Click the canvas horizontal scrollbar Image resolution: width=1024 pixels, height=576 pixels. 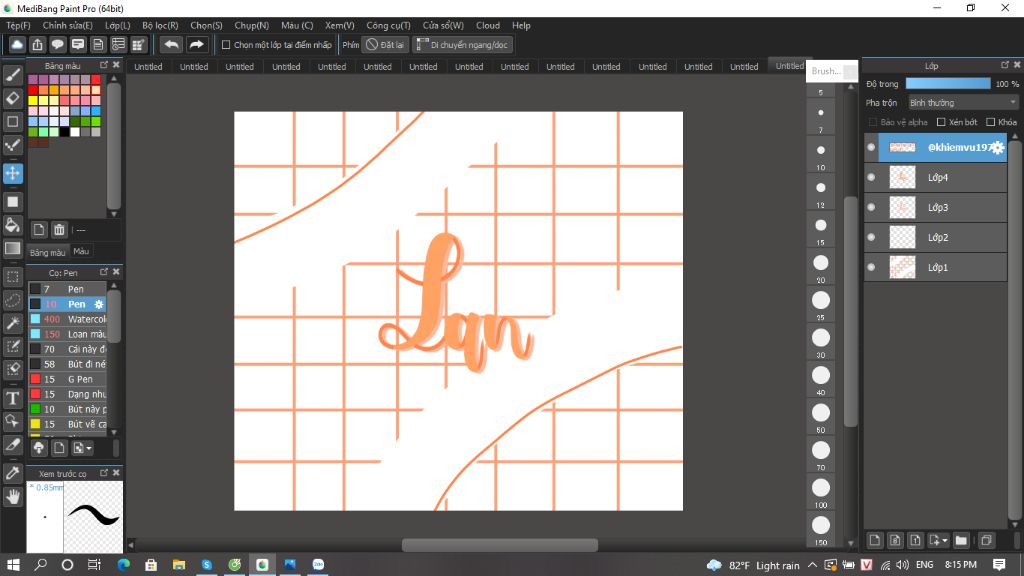point(500,545)
